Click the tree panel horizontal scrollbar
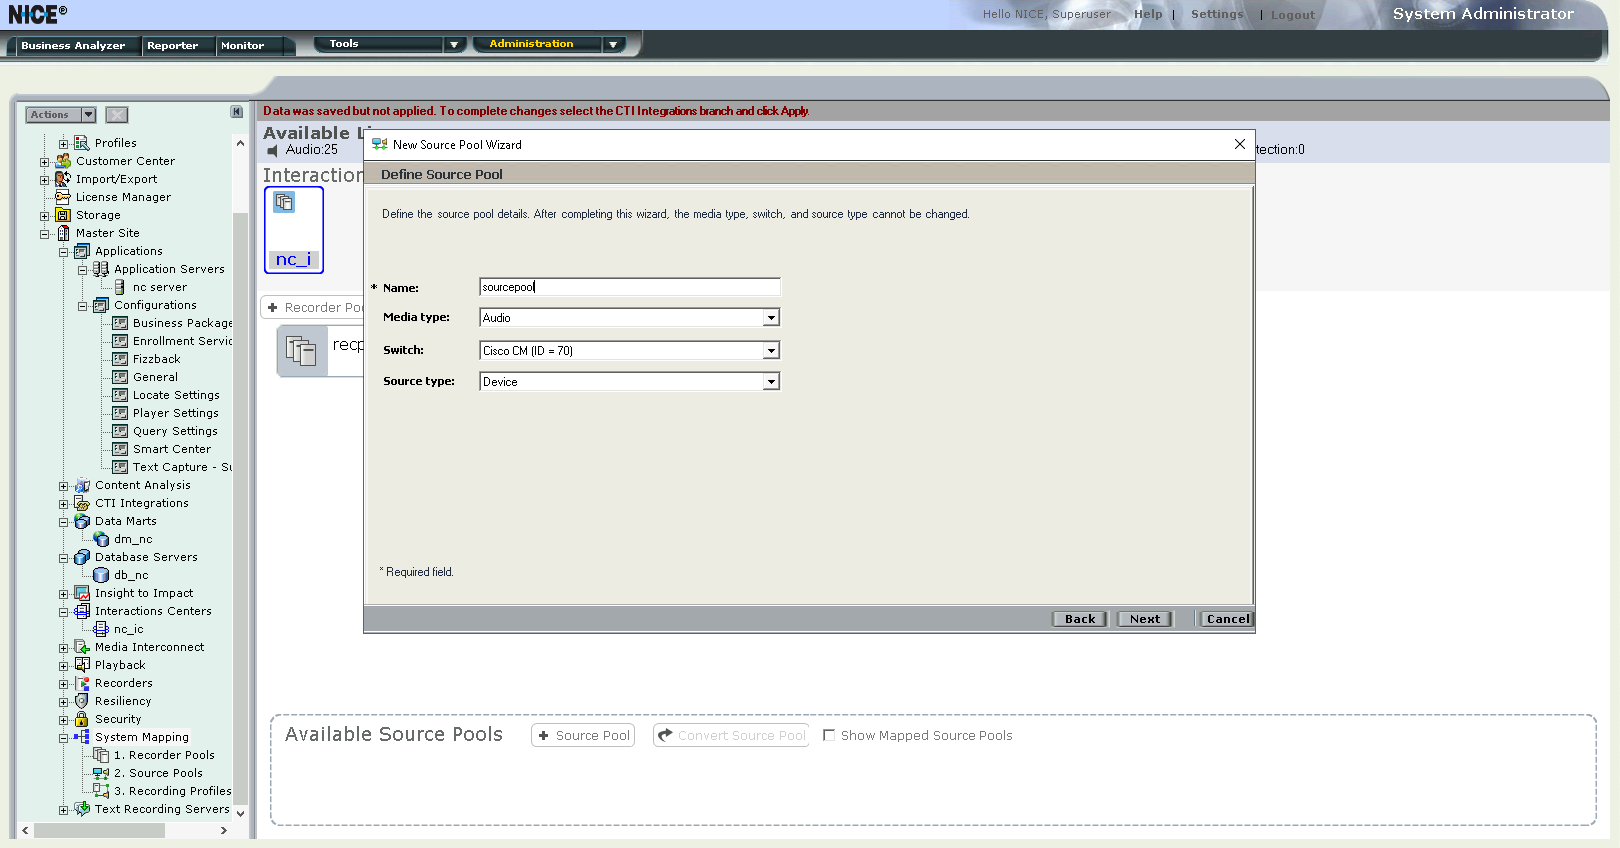Image resolution: width=1620 pixels, height=848 pixels. click(x=125, y=830)
